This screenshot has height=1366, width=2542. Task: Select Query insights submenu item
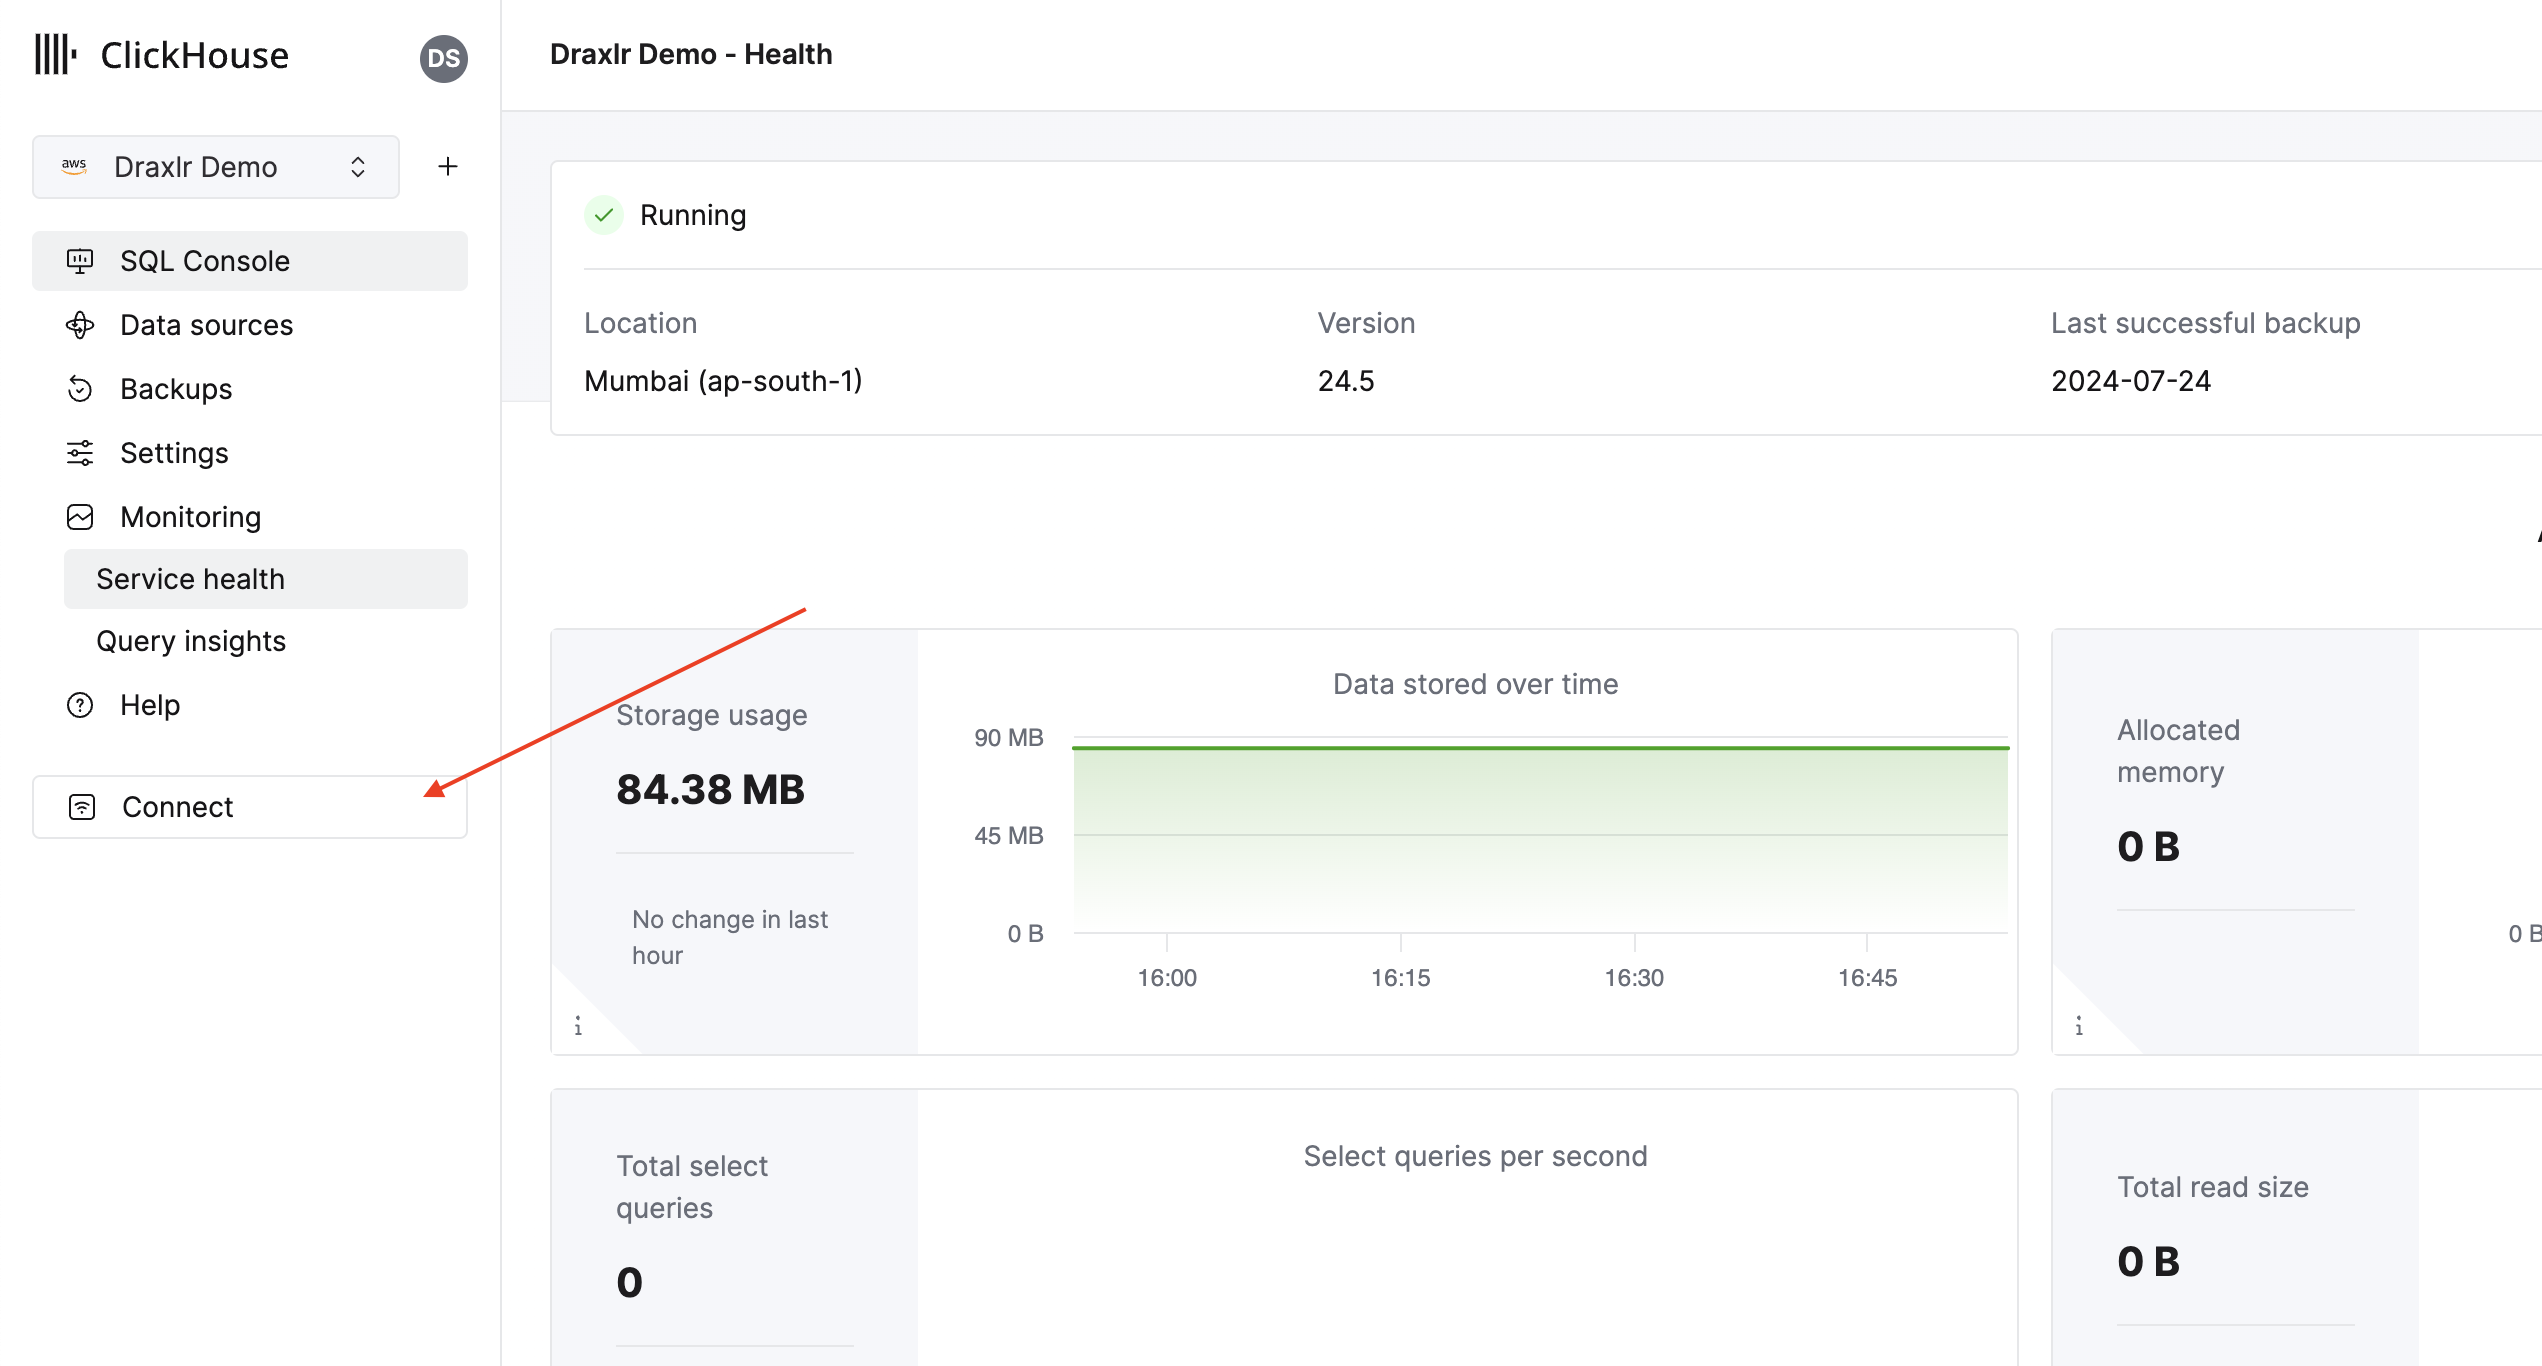coord(266,641)
